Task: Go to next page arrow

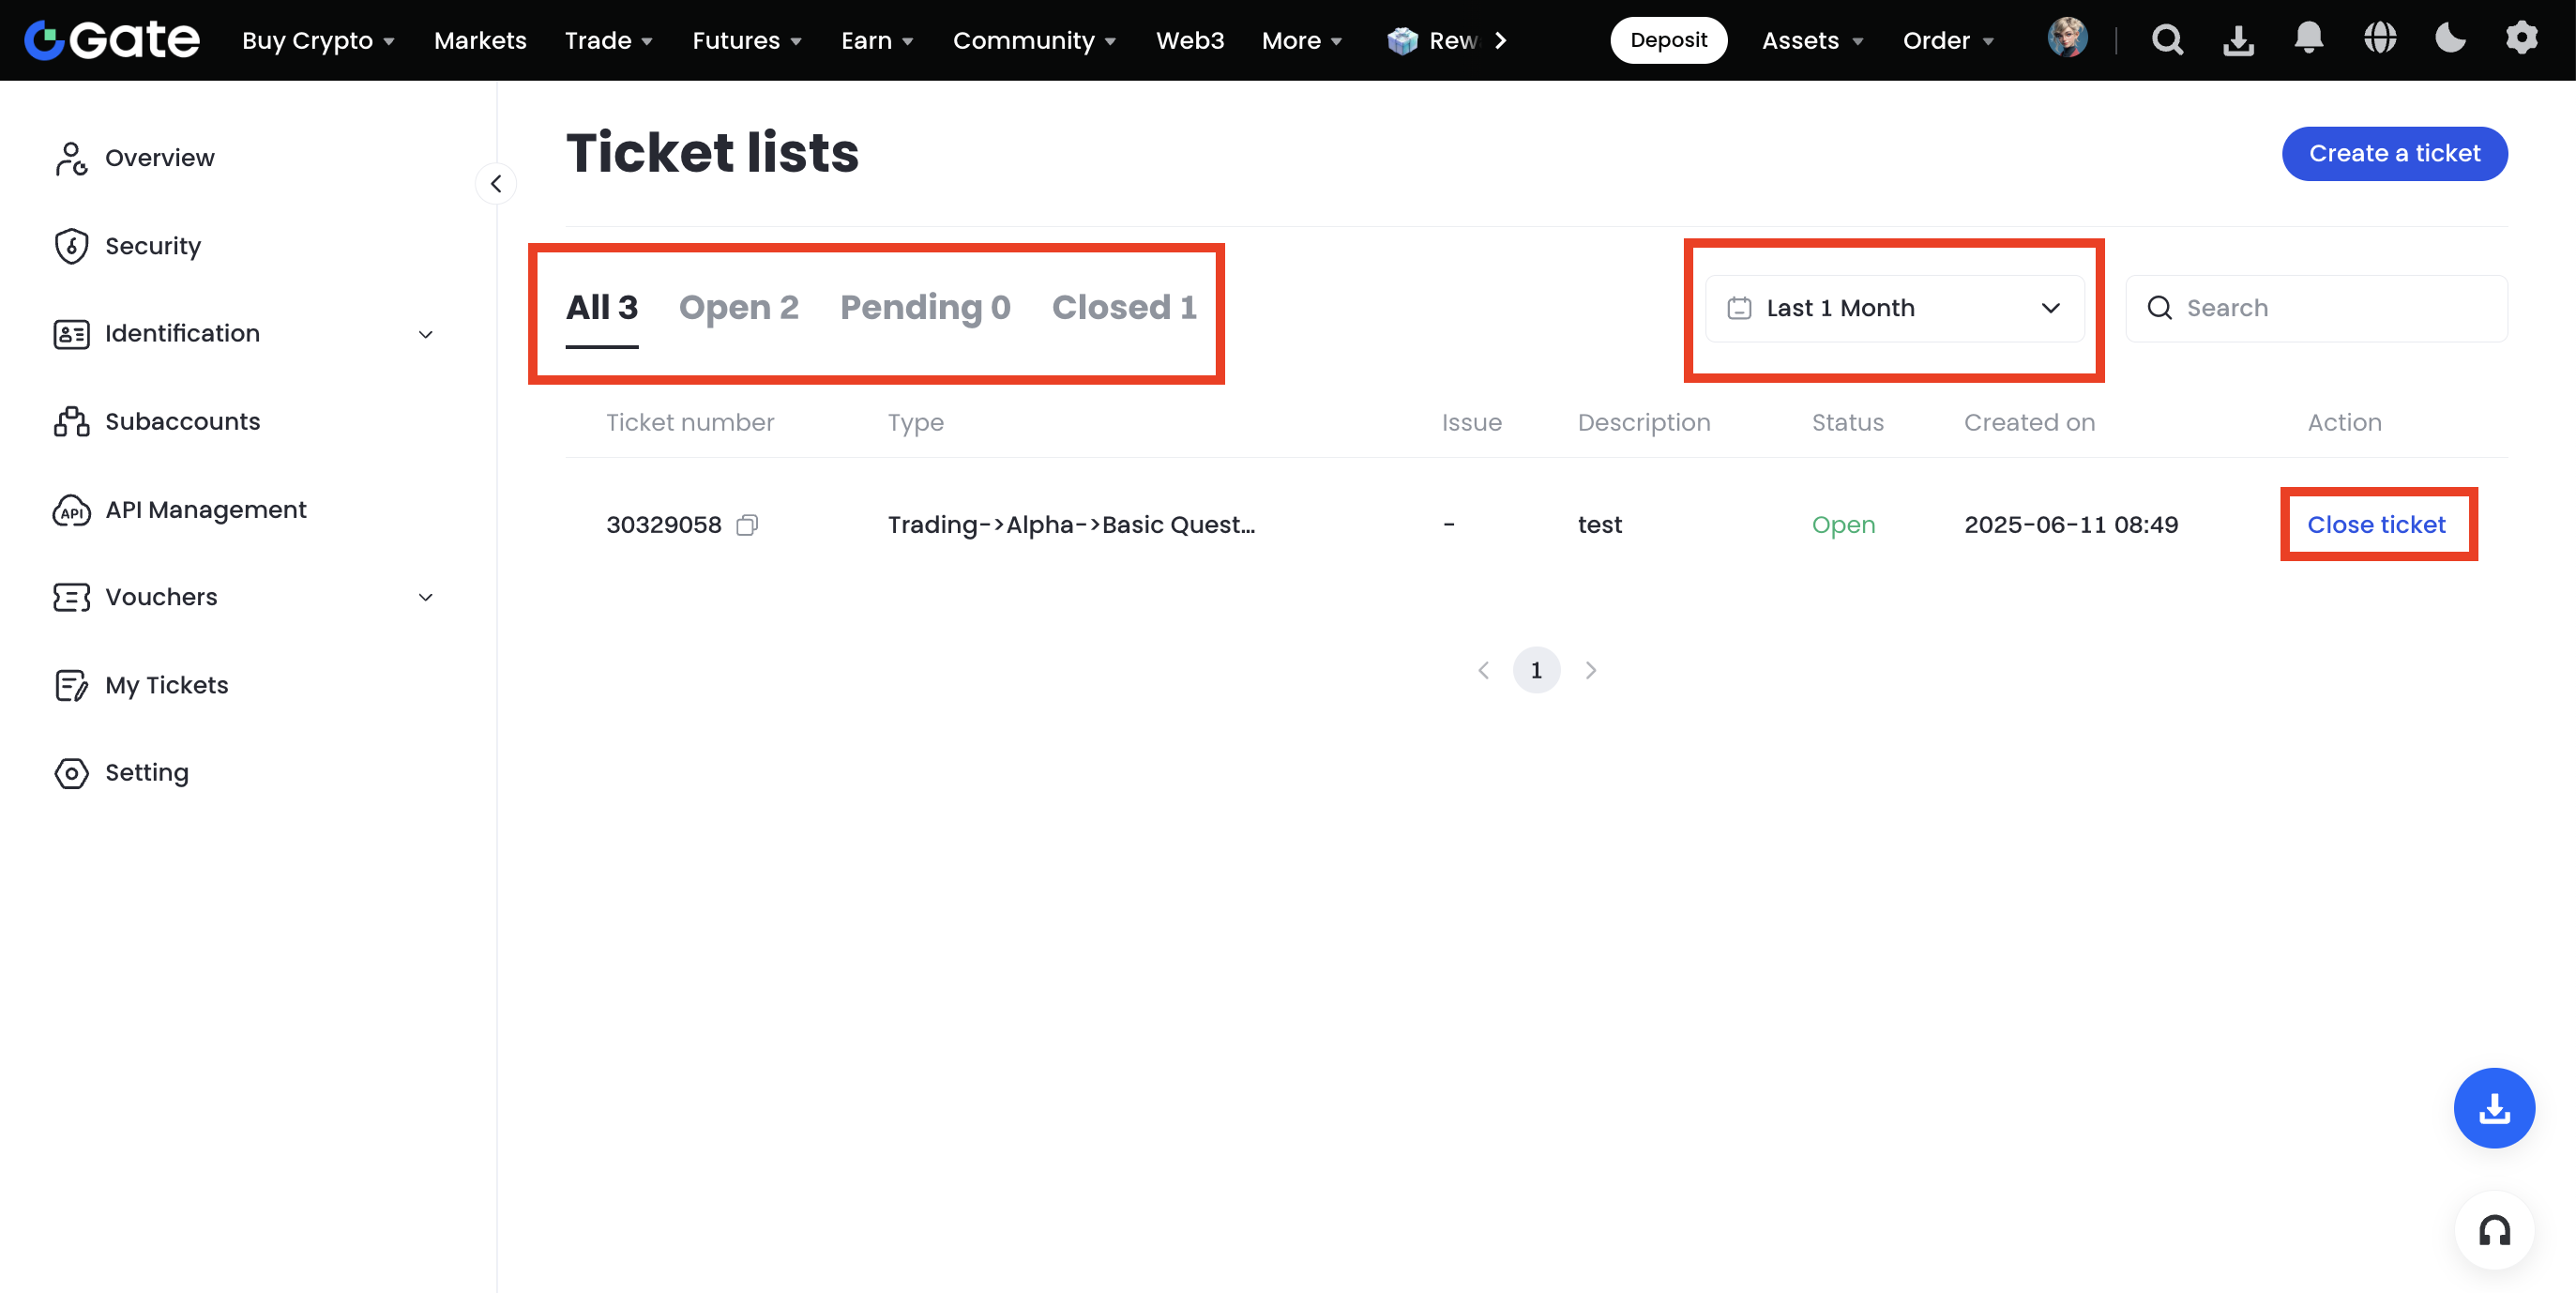Action: click(1590, 670)
